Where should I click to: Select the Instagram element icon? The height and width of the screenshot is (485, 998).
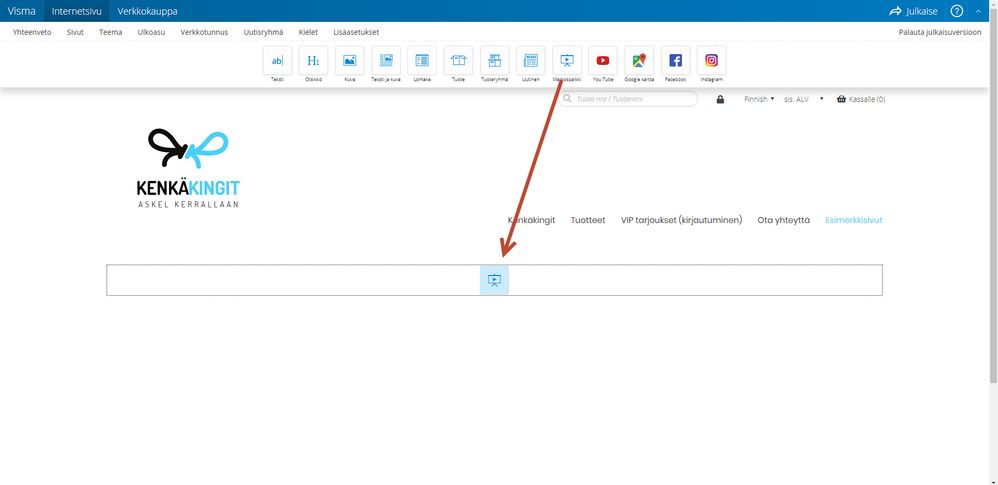click(712, 60)
